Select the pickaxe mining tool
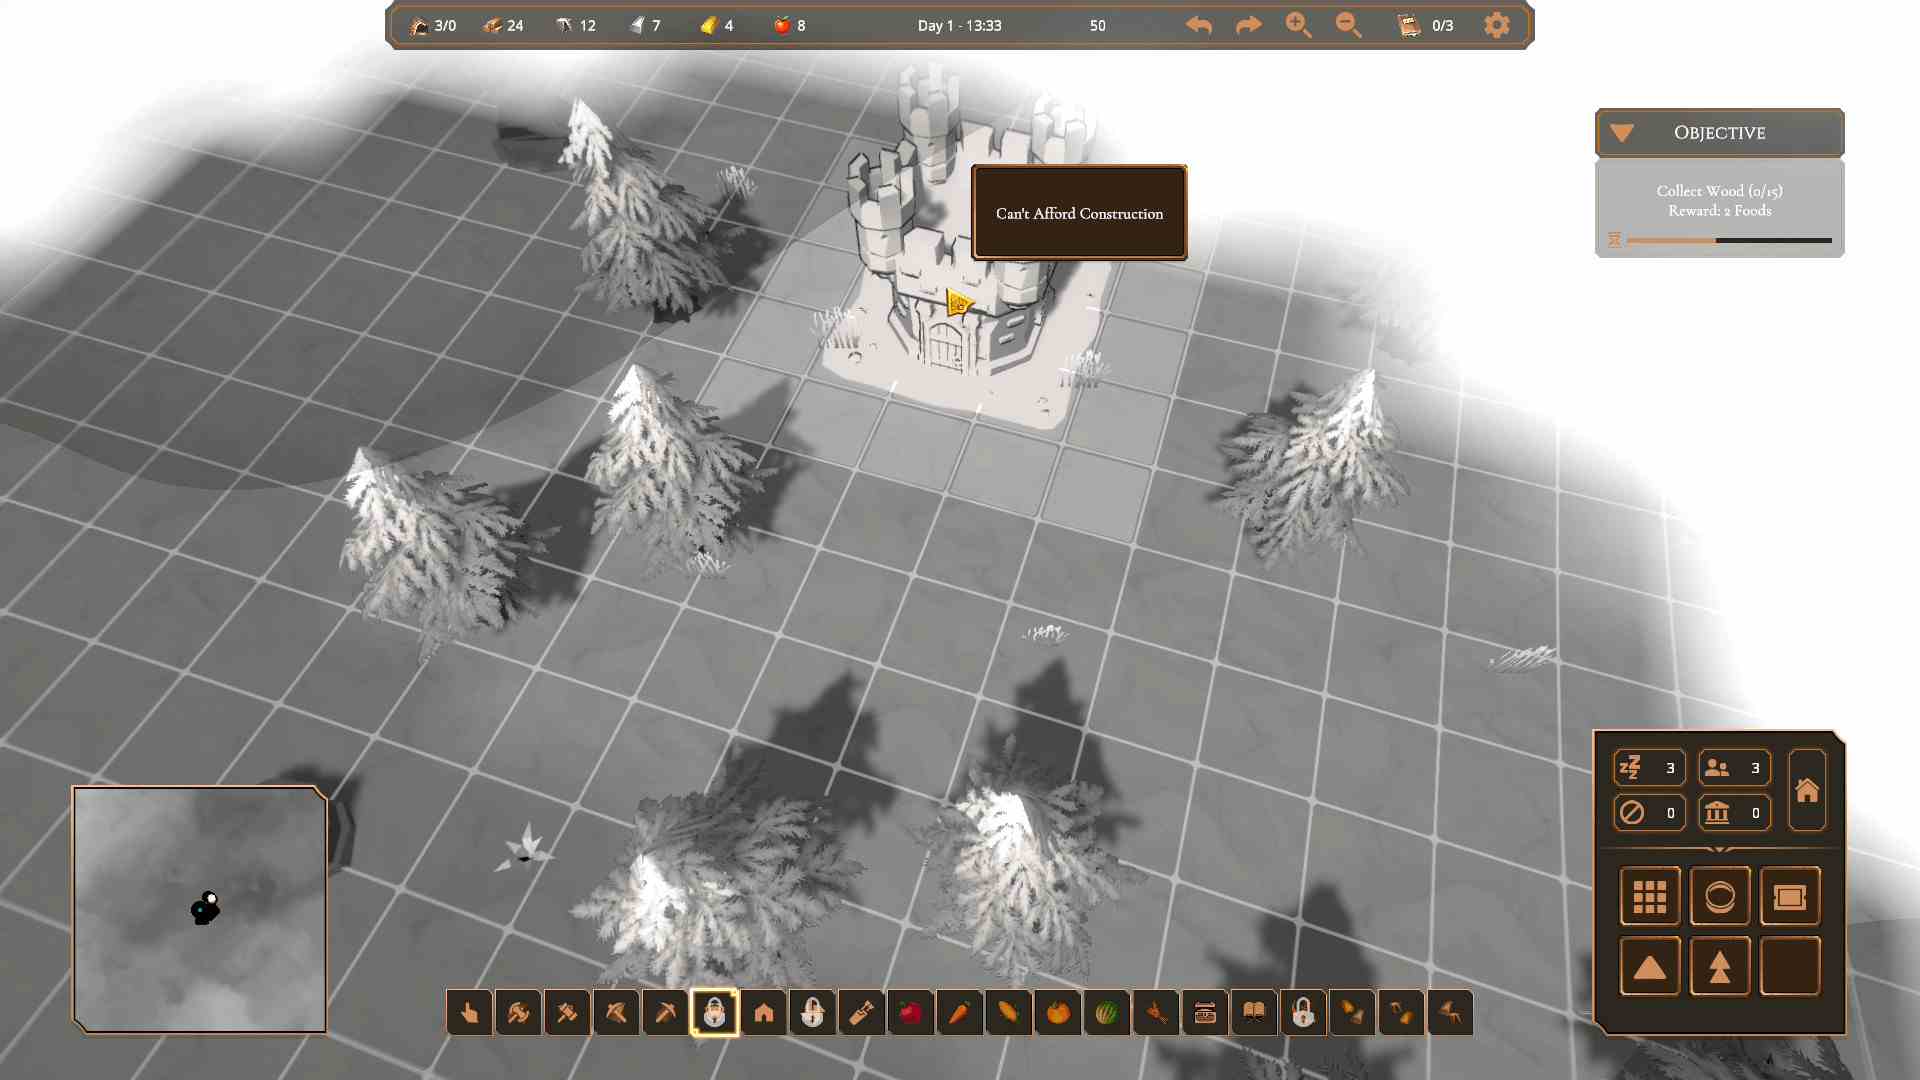The width and height of the screenshot is (1920, 1080). coord(665,1013)
